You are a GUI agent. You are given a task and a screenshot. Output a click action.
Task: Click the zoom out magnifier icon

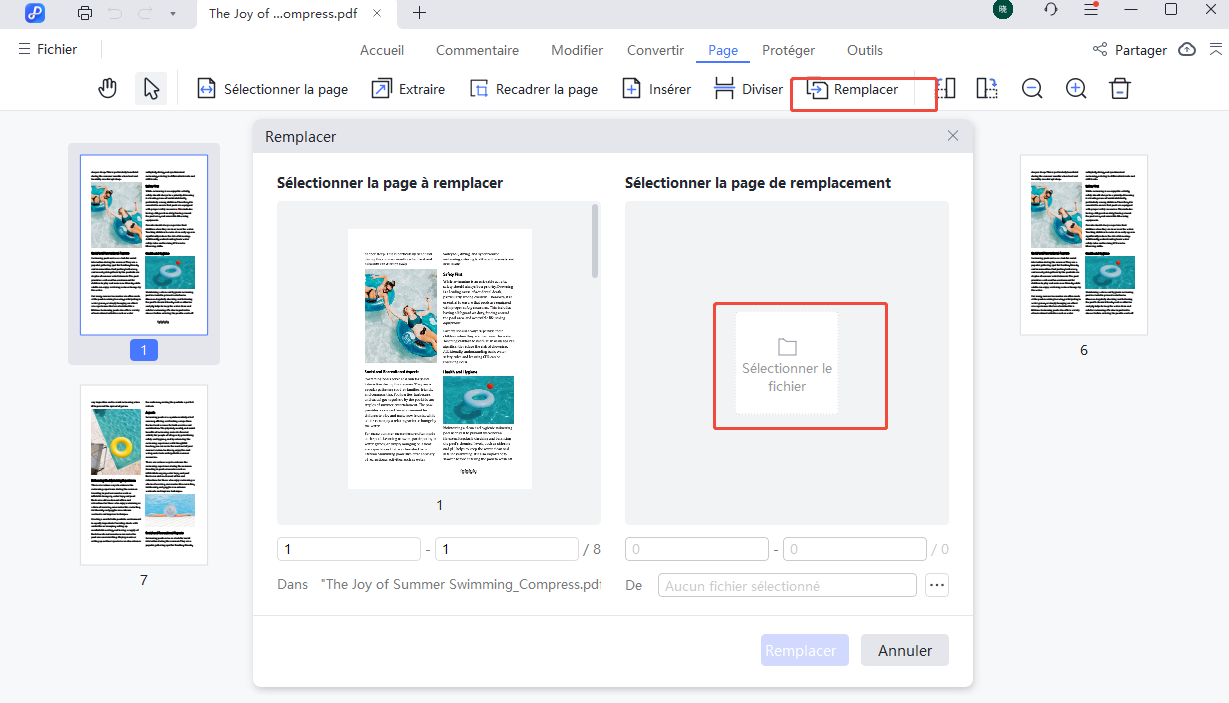(x=1032, y=89)
